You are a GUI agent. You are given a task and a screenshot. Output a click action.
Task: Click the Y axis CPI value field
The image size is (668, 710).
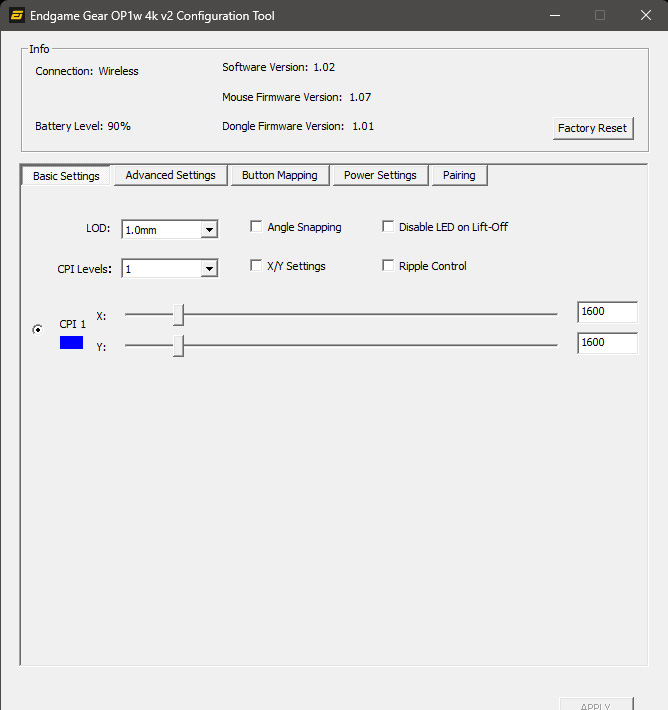[x=607, y=343]
